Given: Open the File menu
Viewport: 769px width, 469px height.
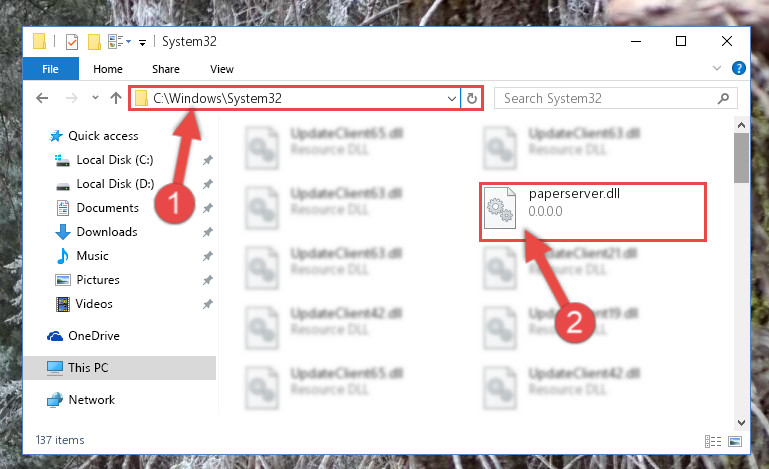Looking at the screenshot, I should click(x=51, y=69).
